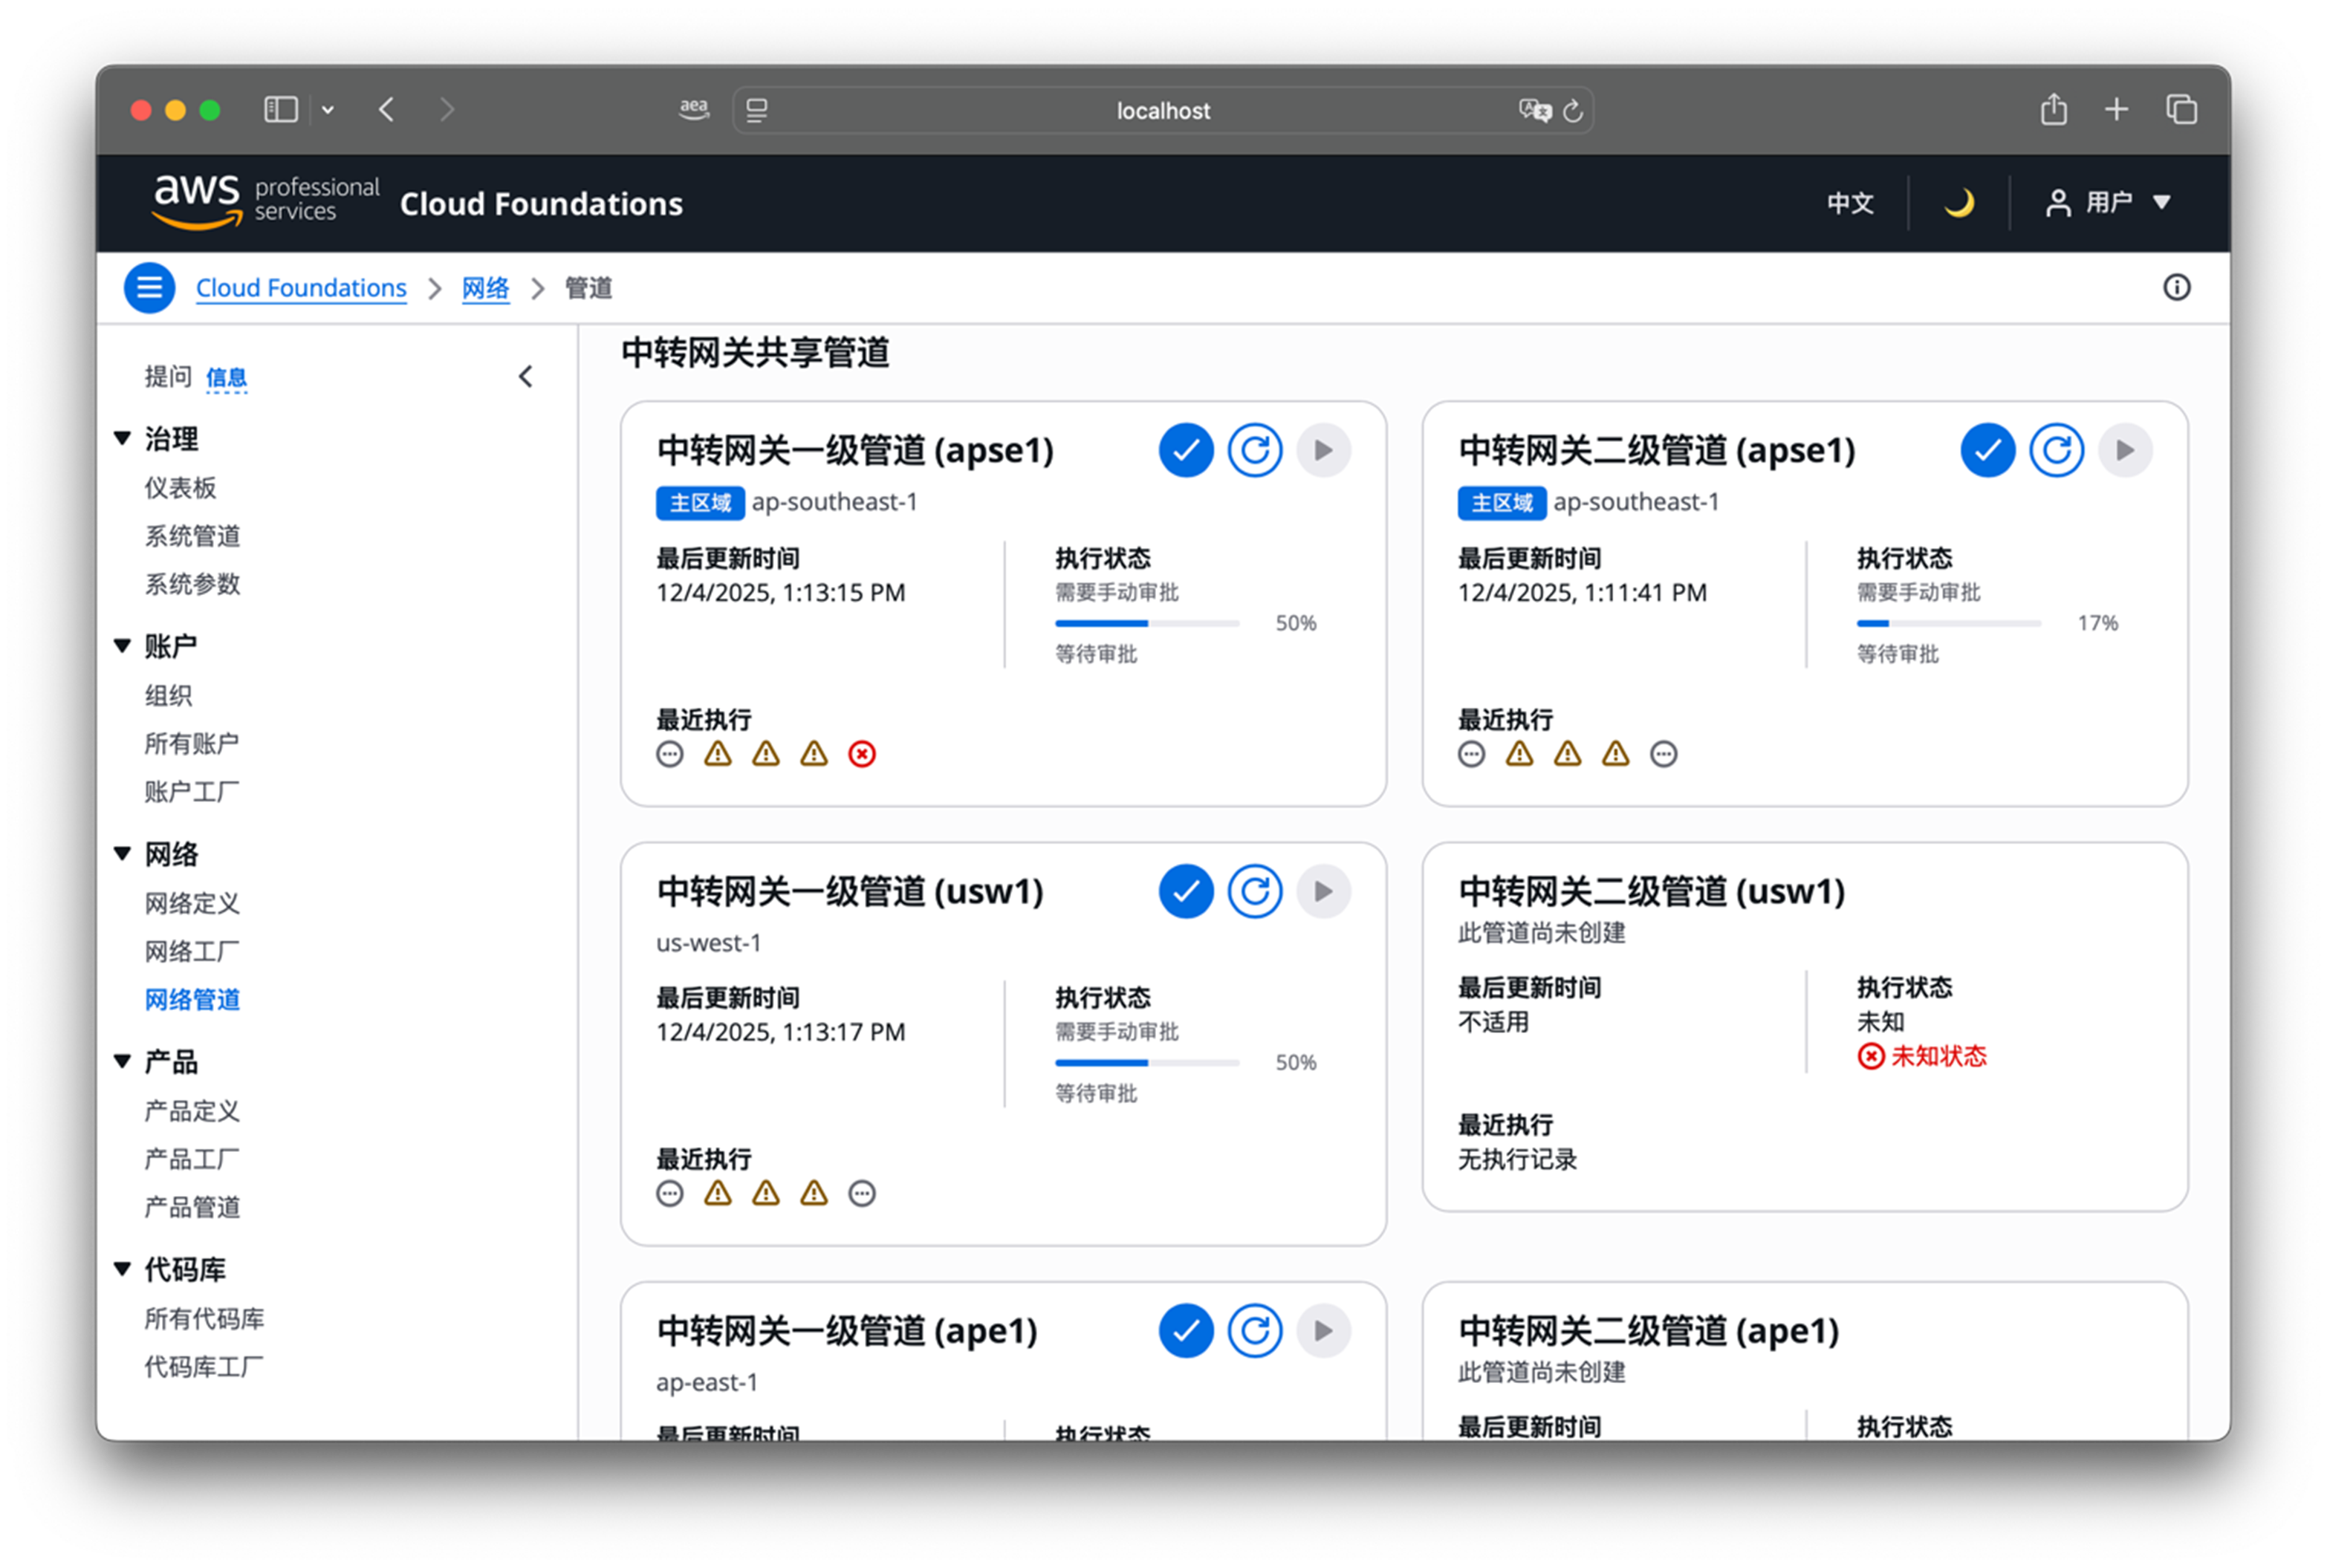Click refresh icon on 中转网关一级管道 (ape1)
The height and width of the screenshot is (1568, 2327).
[x=1254, y=1331]
